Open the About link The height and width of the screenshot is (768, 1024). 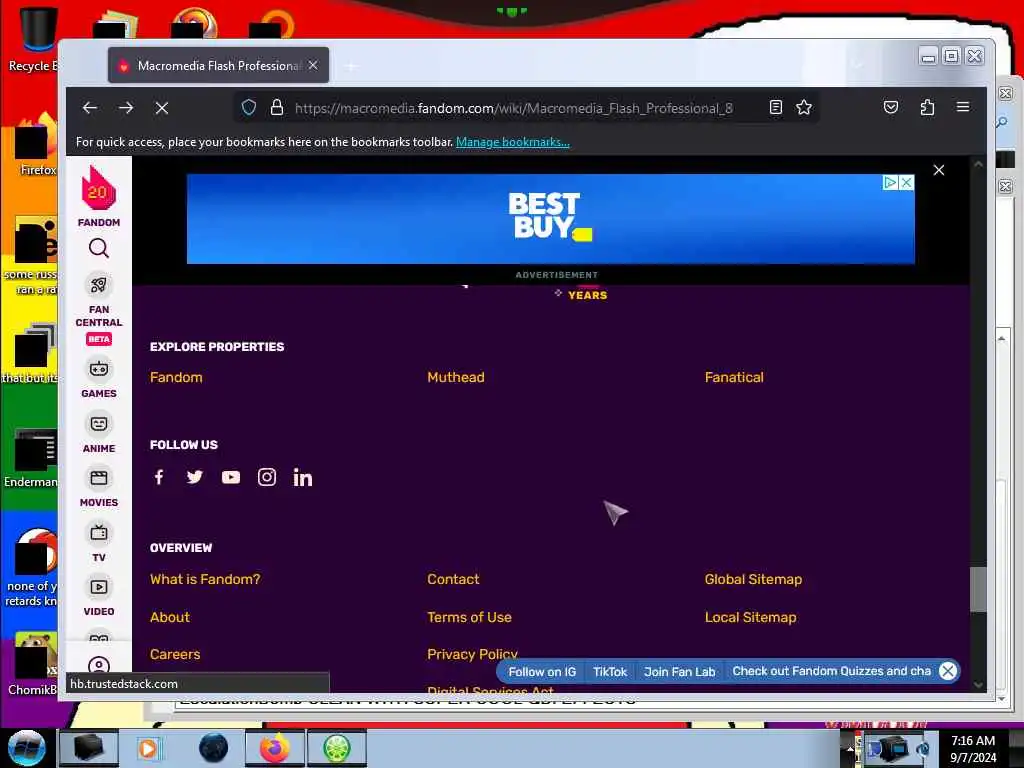tap(170, 617)
